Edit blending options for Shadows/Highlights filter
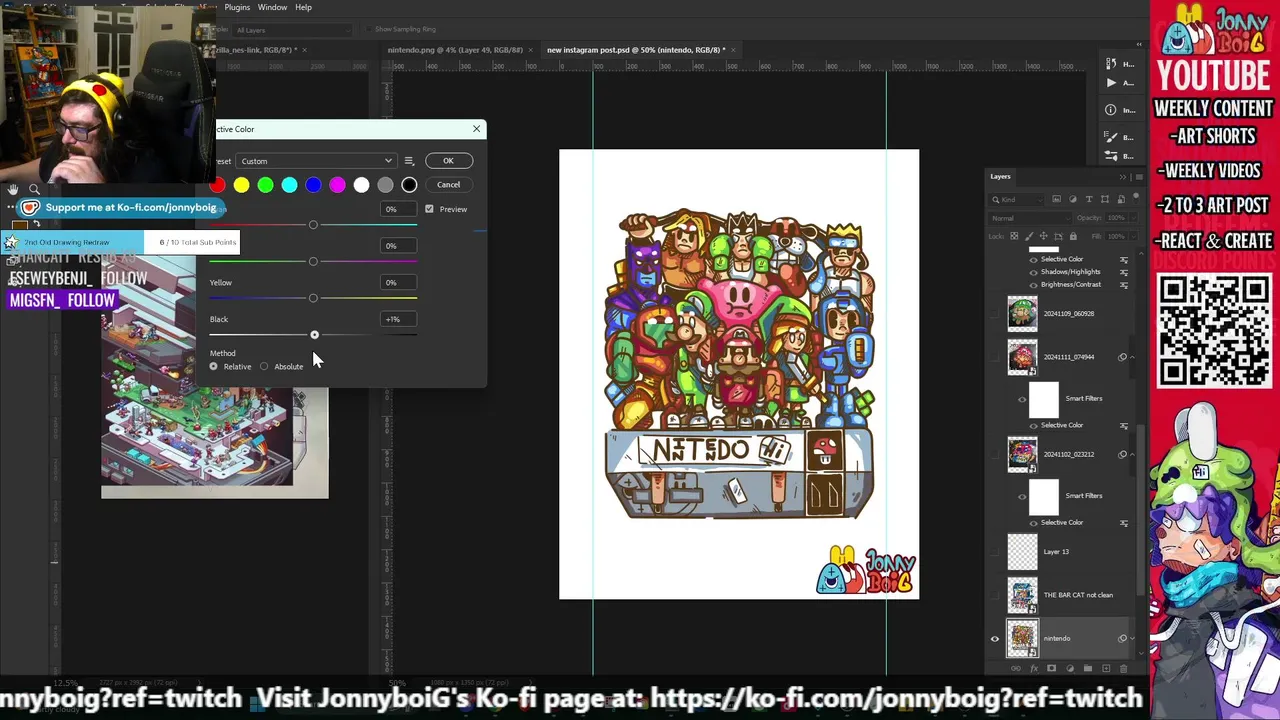1280x720 pixels. (1124, 271)
